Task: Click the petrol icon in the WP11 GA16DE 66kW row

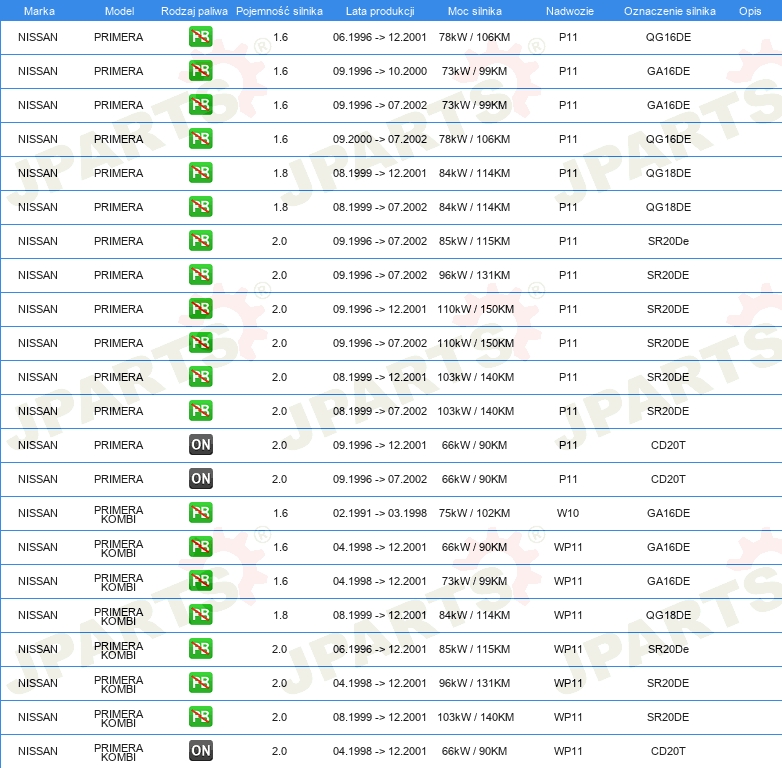Action: tap(200, 547)
